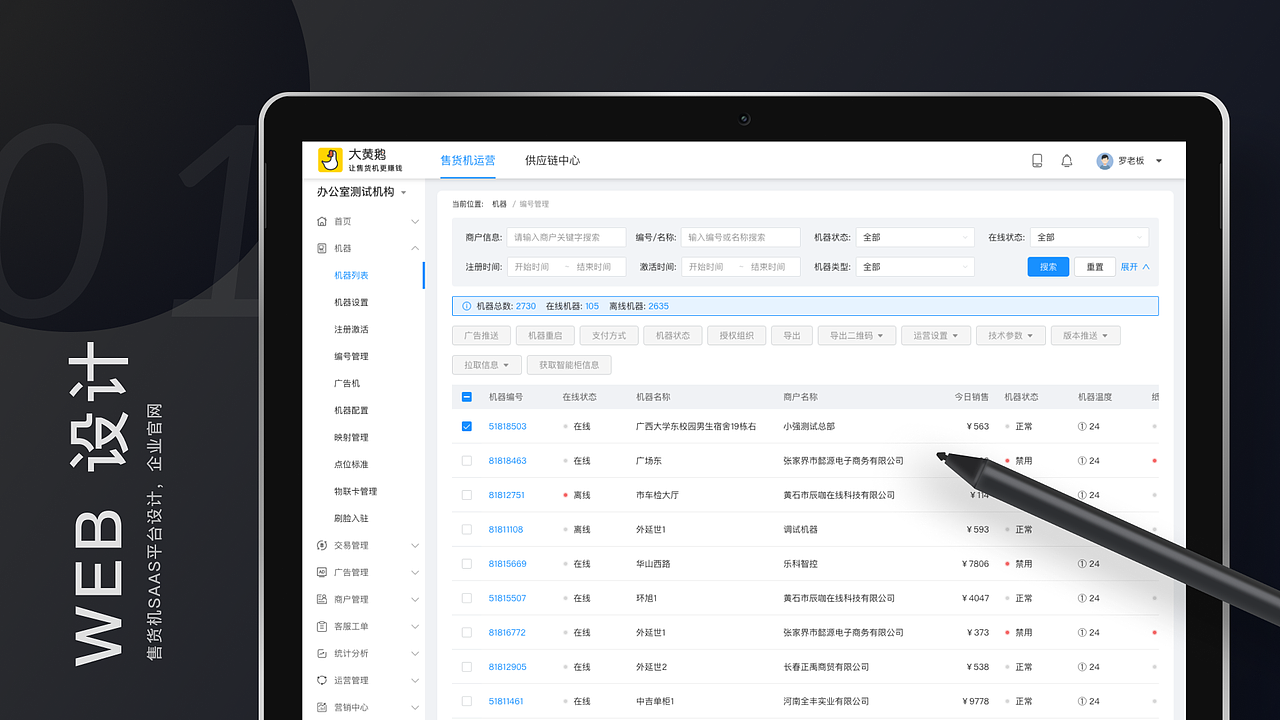Viewport: 1280px width, 720px height.
Task: Check the row 51815507 checkbox
Action: click(467, 598)
